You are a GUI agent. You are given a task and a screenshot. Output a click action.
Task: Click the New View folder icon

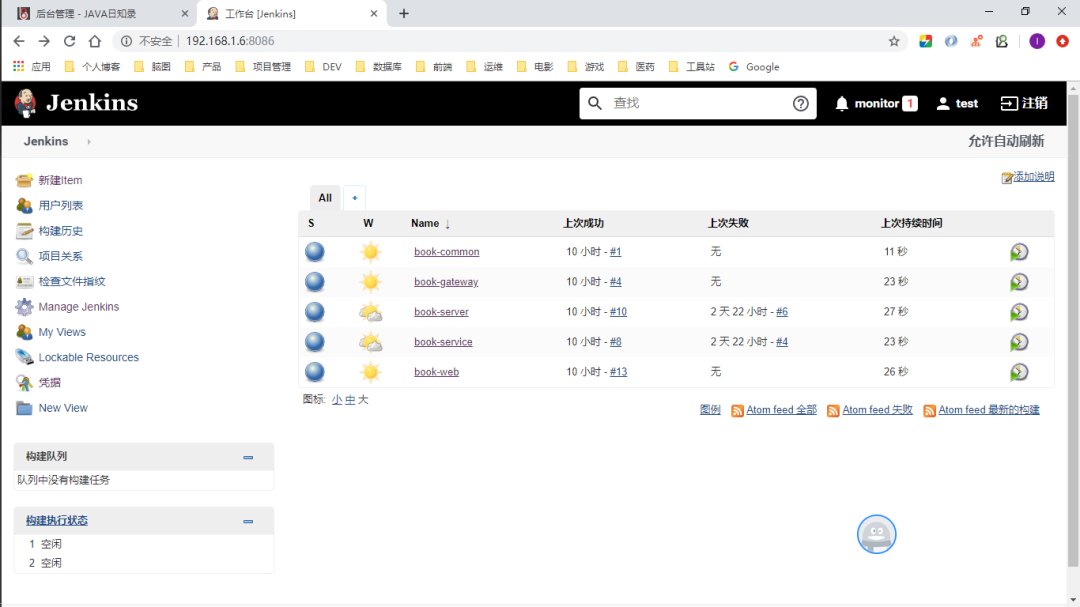[x=24, y=408]
